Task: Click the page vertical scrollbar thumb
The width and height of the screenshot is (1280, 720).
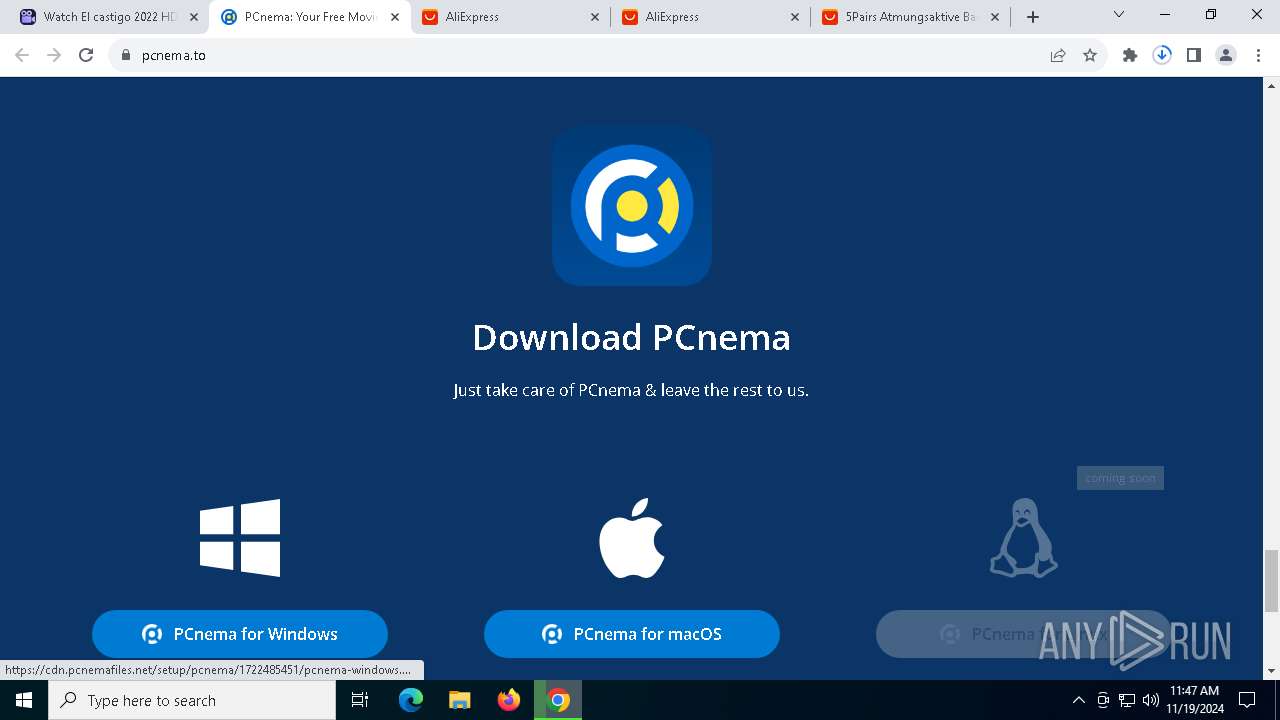Action: (x=1272, y=580)
